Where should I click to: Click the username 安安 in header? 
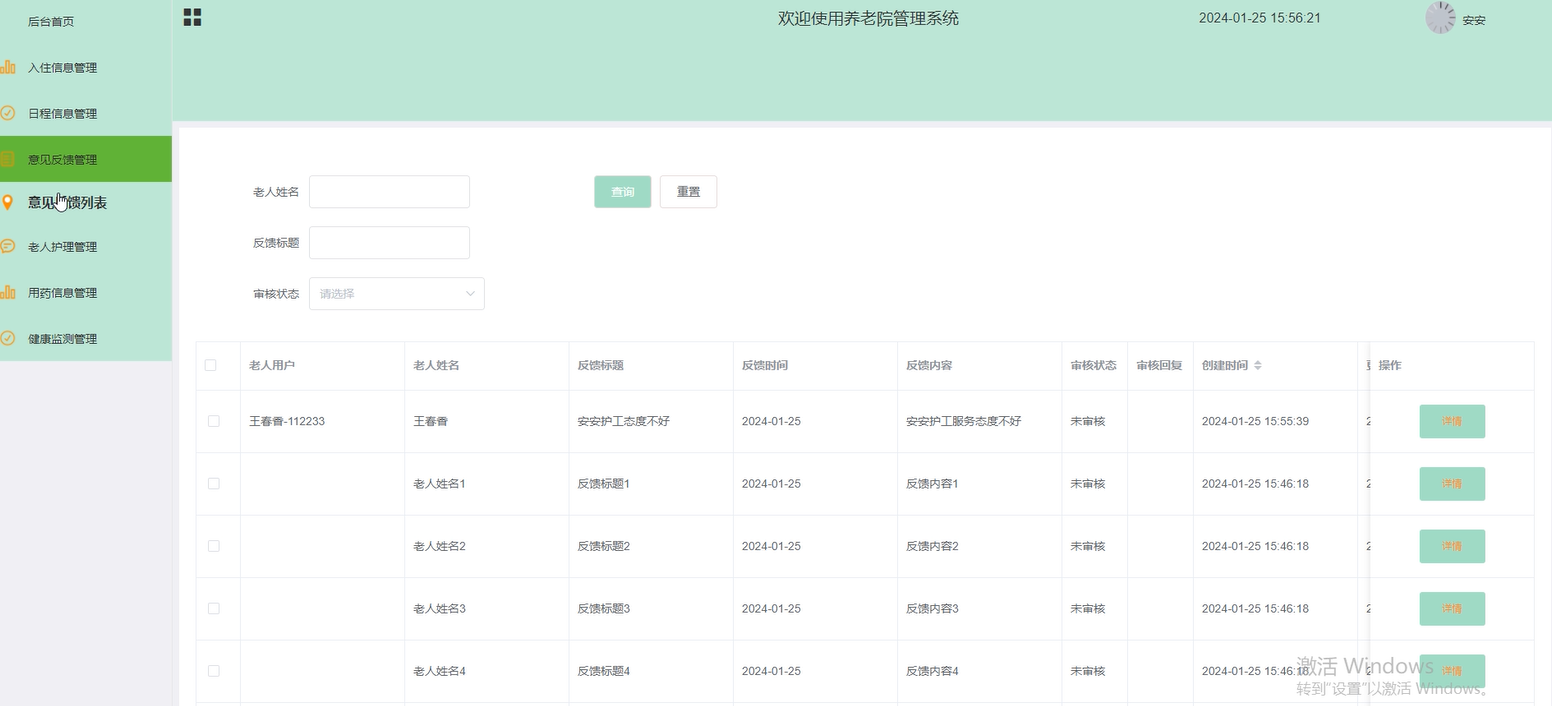click(1474, 20)
